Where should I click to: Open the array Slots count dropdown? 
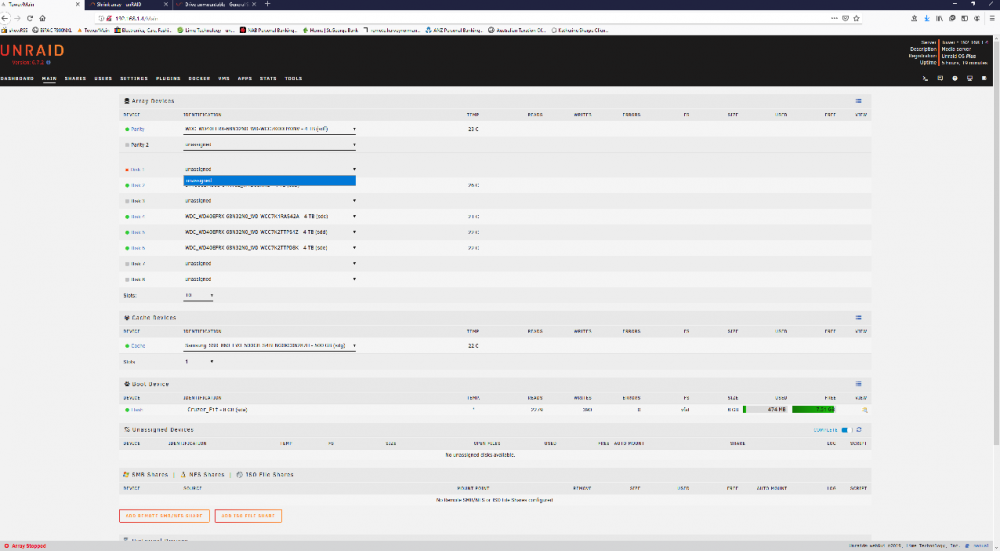coord(198,295)
